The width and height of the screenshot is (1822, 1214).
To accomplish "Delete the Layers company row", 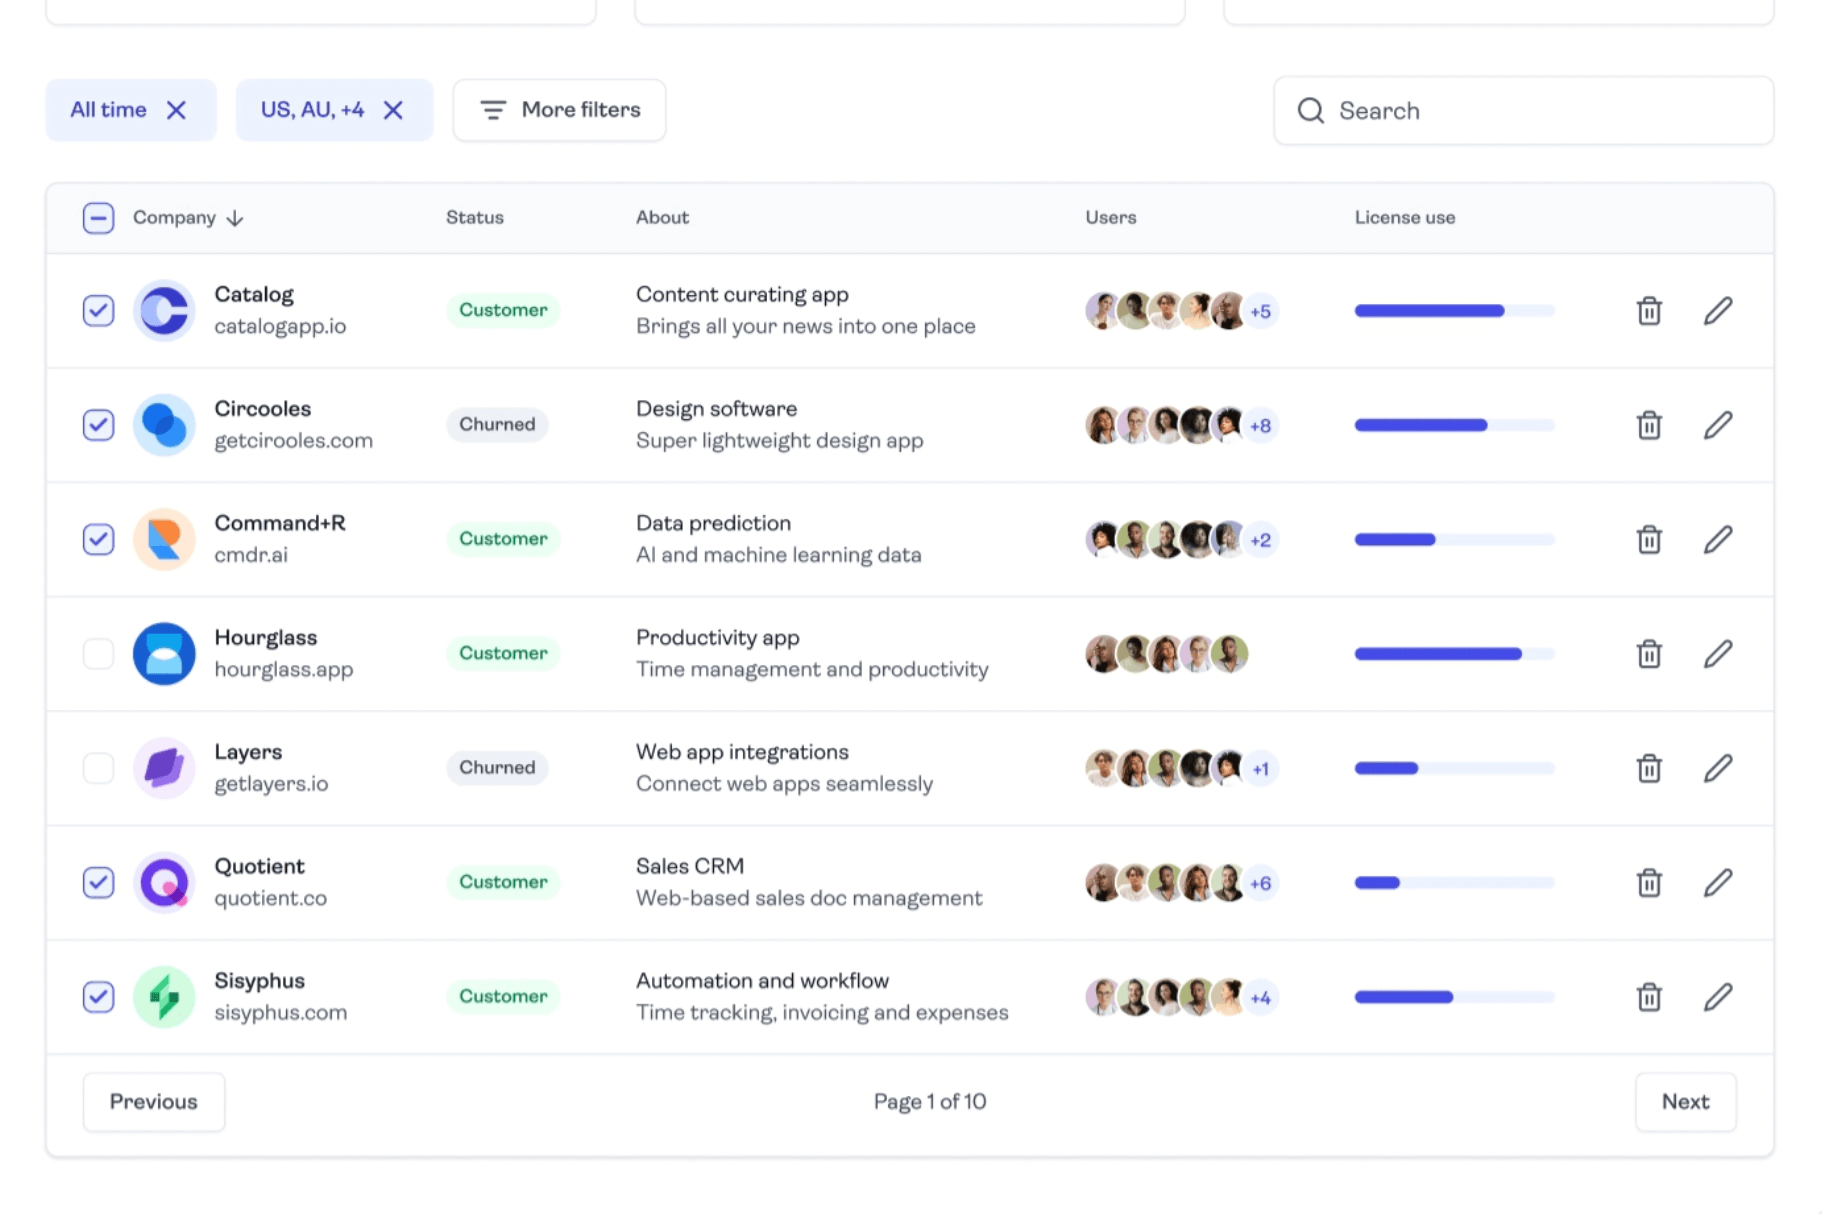I will 1649,769.
